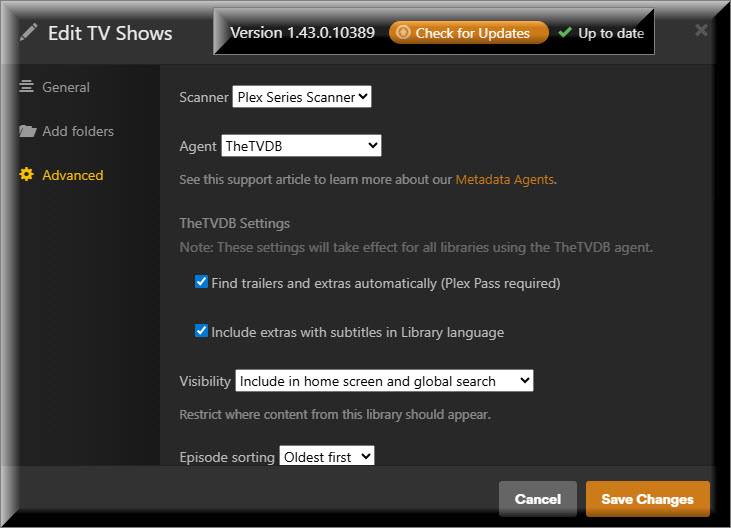This screenshot has height=528, width=731.
Task: Uncheck Find trailers and extras automatically
Action: click(201, 282)
